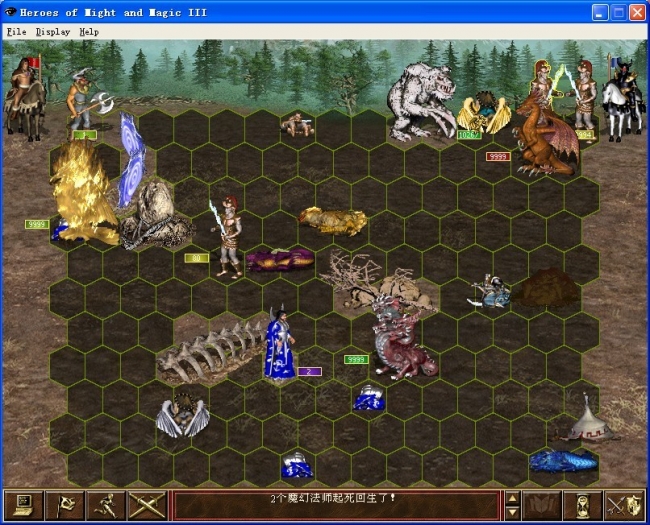Click the stack count label 80
Image resolution: width=650 pixels, height=525 pixels.
[196, 258]
